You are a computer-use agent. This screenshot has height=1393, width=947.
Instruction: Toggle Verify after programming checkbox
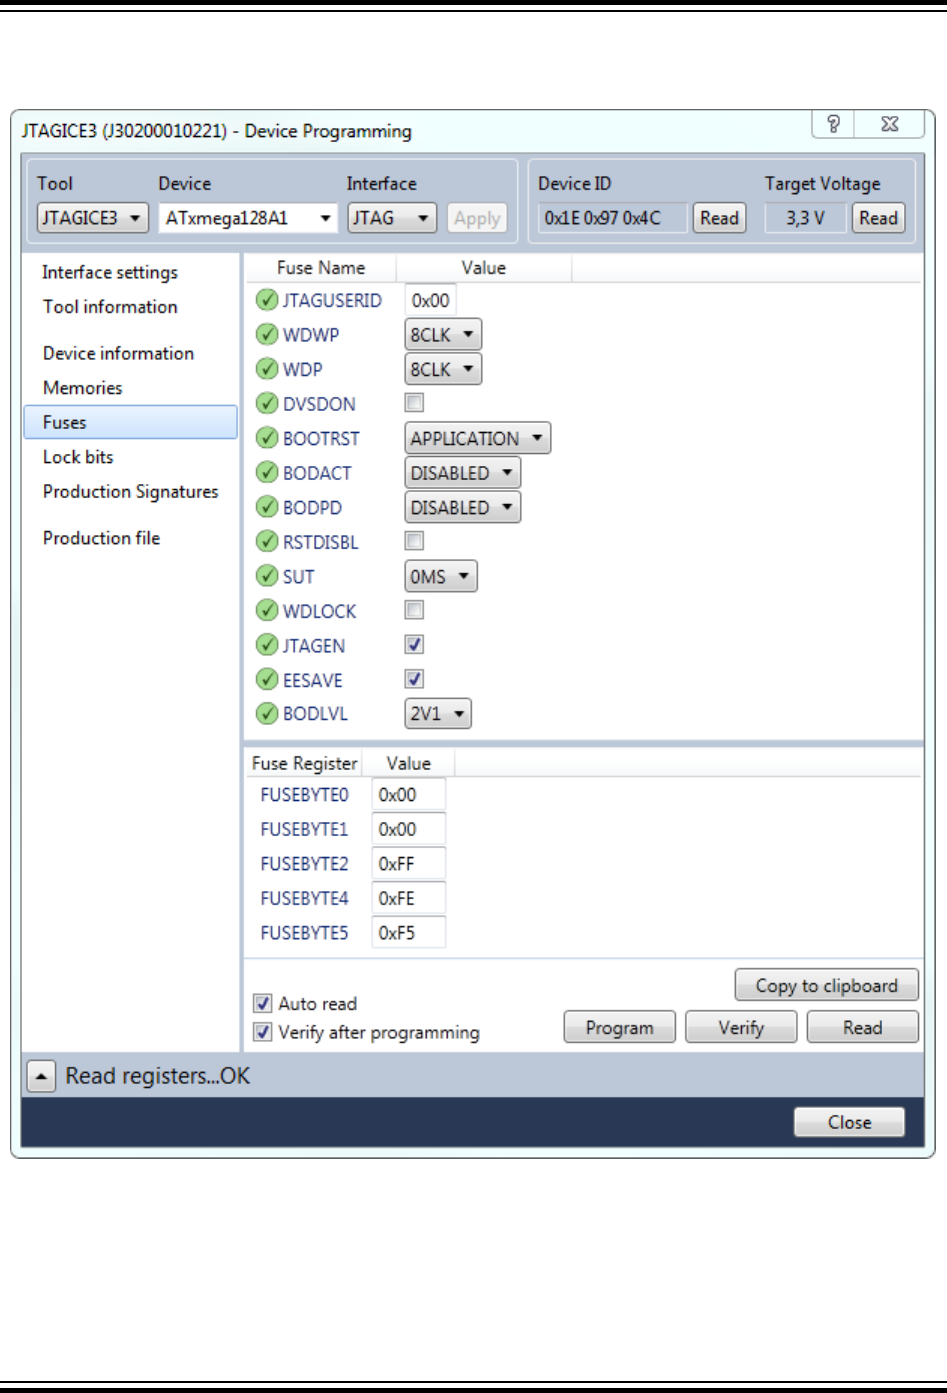pos(263,1032)
